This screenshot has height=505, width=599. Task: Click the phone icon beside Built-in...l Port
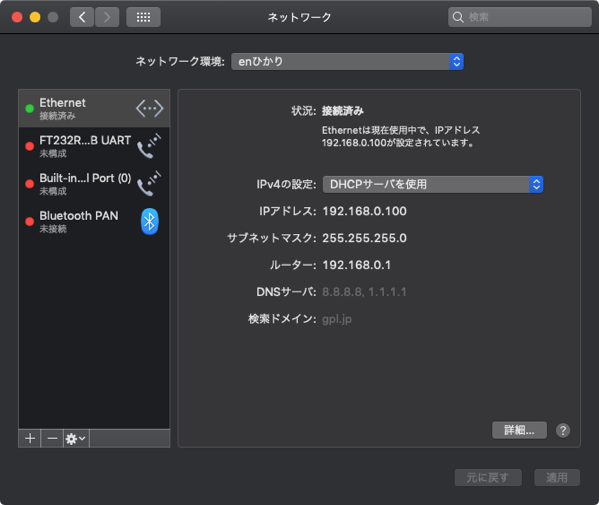tap(149, 184)
